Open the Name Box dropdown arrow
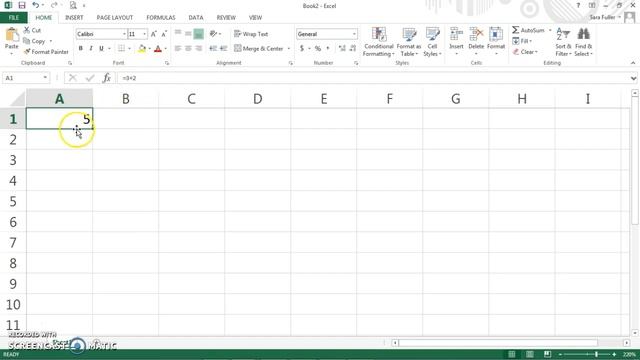The height and width of the screenshot is (360, 640). coord(45,78)
